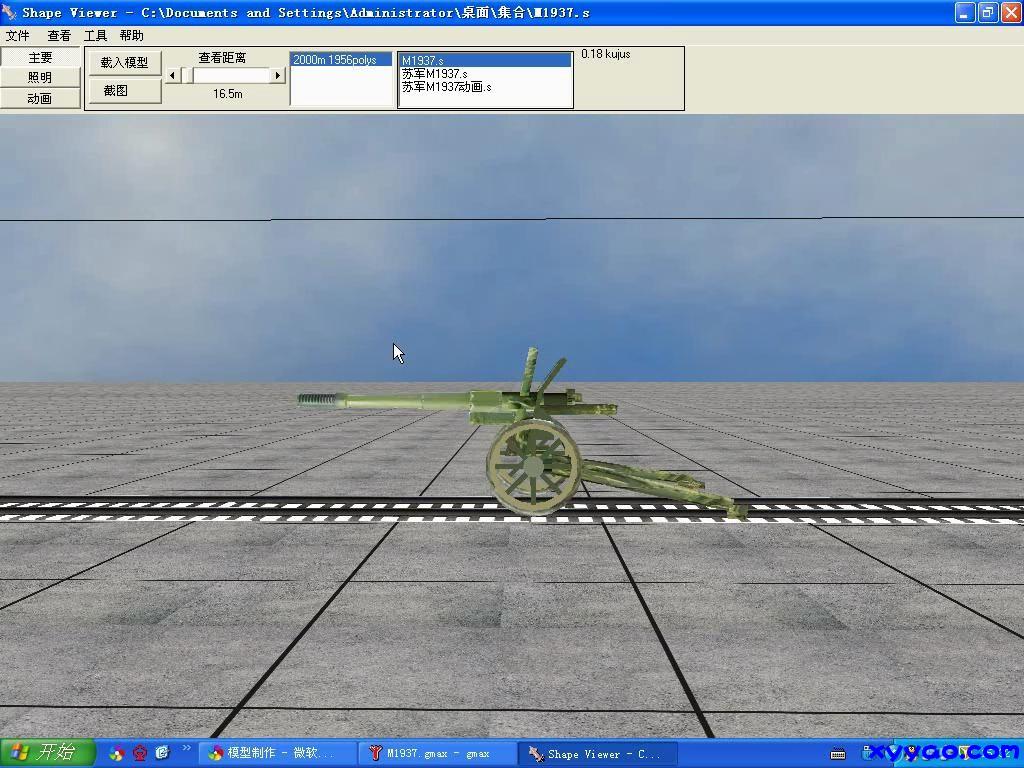
Task: Switch to M1937.gmax taskbar window
Action: tap(437, 754)
